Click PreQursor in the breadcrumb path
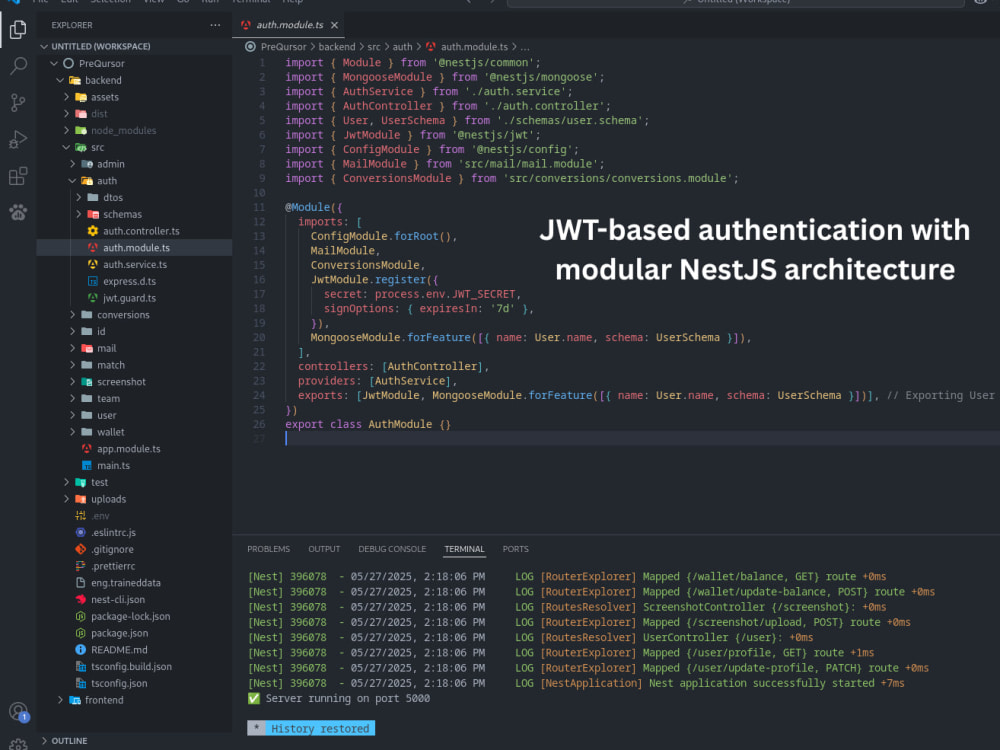The image size is (1000, 750). click(x=283, y=47)
